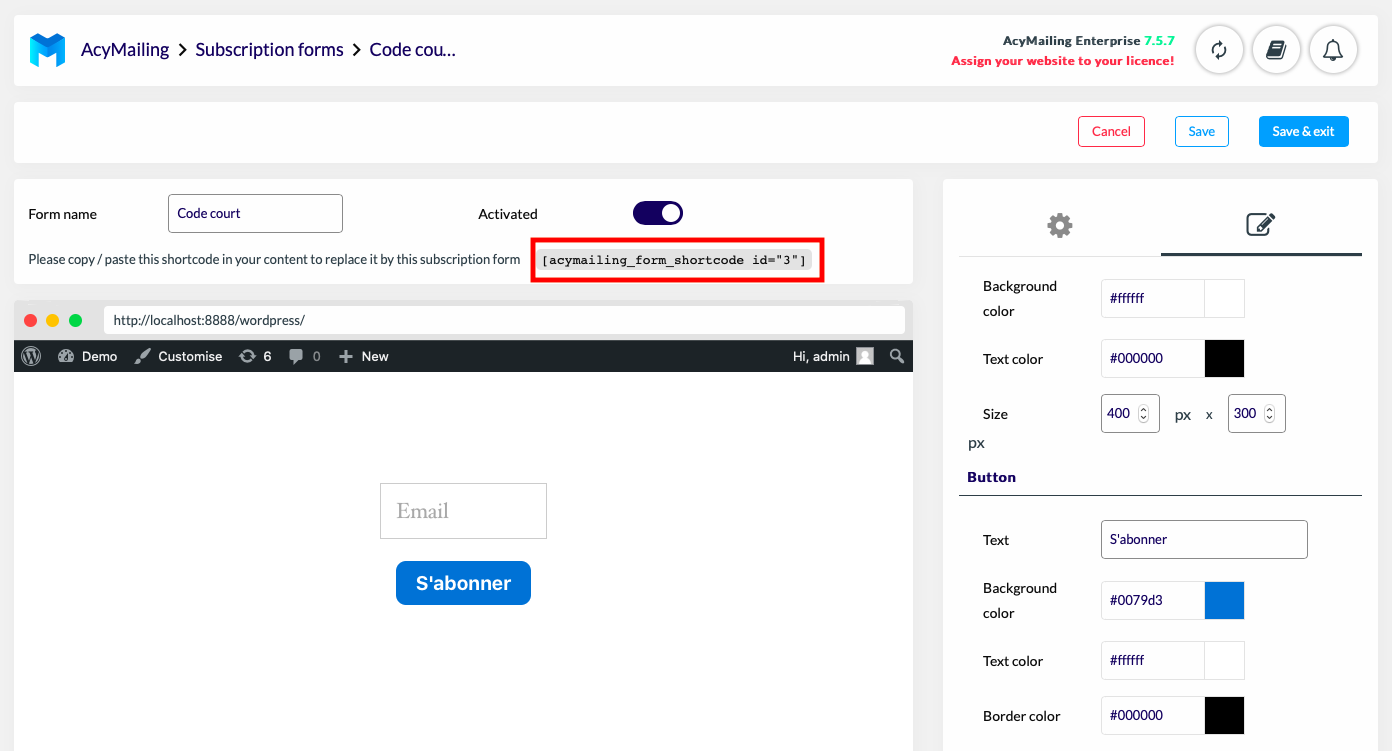Click Code cou… breadcrumb item
This screenshot has height=751, width=1392.
tap(413, 49)
